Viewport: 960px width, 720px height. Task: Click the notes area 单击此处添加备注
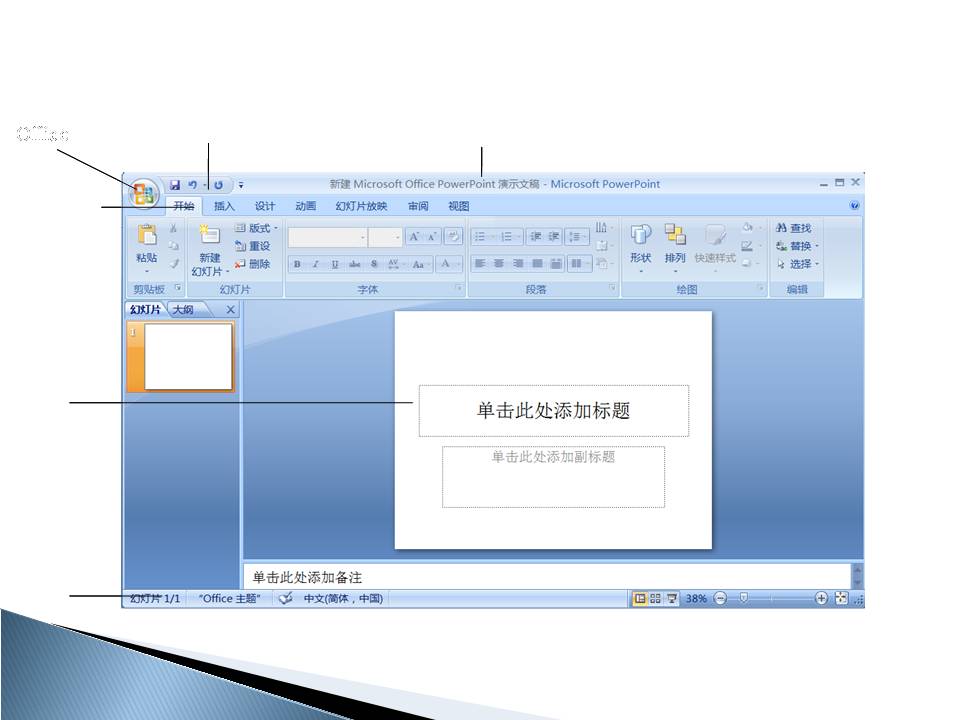pyautogui.click(x=547, y=577)
